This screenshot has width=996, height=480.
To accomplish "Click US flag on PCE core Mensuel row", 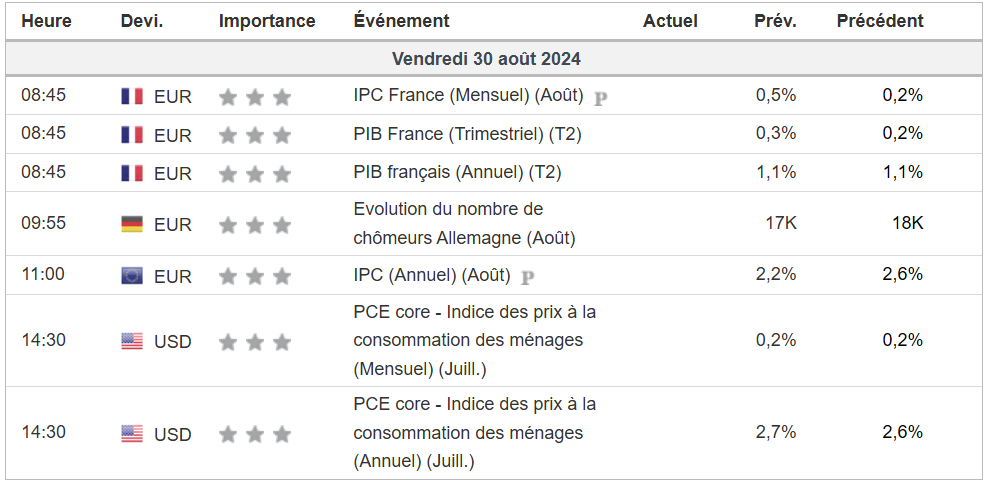I will [132, 341].
